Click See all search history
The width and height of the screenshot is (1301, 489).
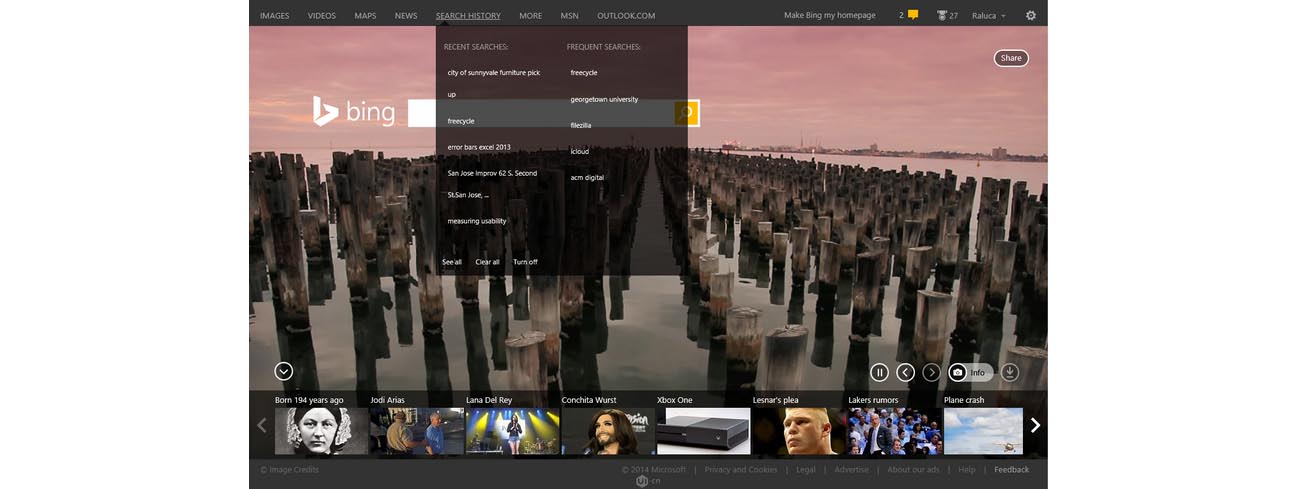pos(452,262)
